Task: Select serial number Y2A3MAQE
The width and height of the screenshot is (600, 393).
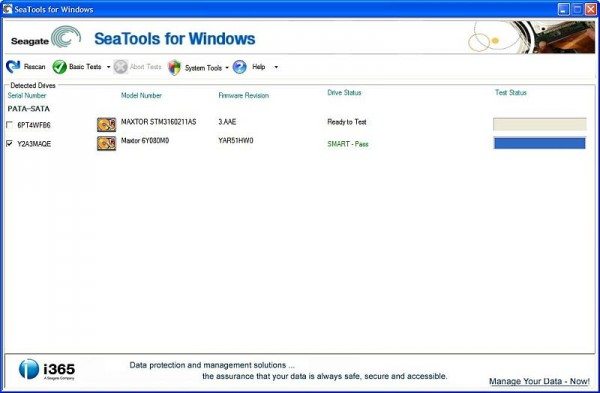Action: point(34,144)
